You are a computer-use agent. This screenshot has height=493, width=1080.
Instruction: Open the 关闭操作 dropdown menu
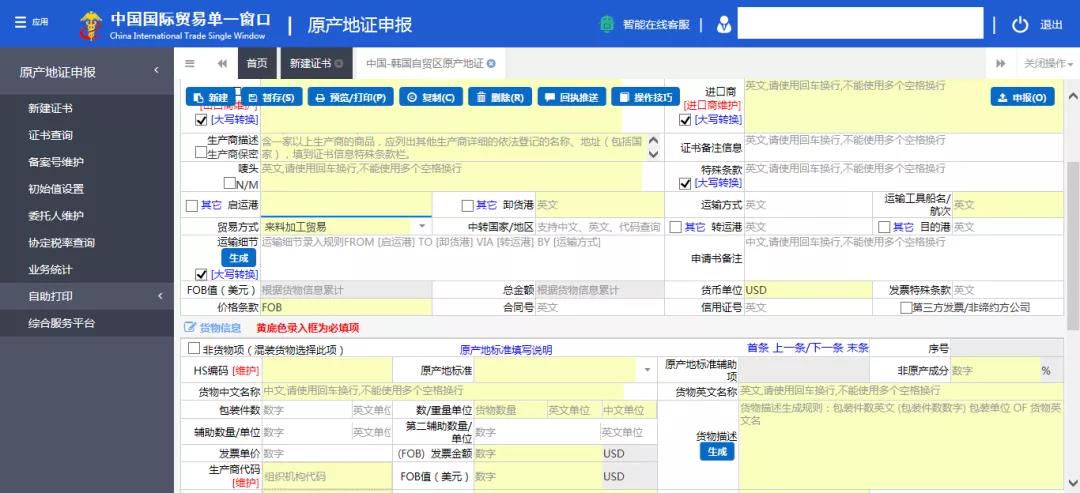1048,63
